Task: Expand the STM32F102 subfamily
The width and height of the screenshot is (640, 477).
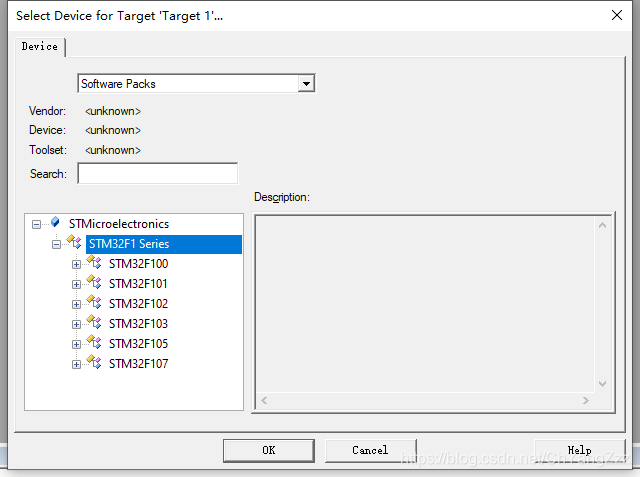Action: tap(76, 304)
